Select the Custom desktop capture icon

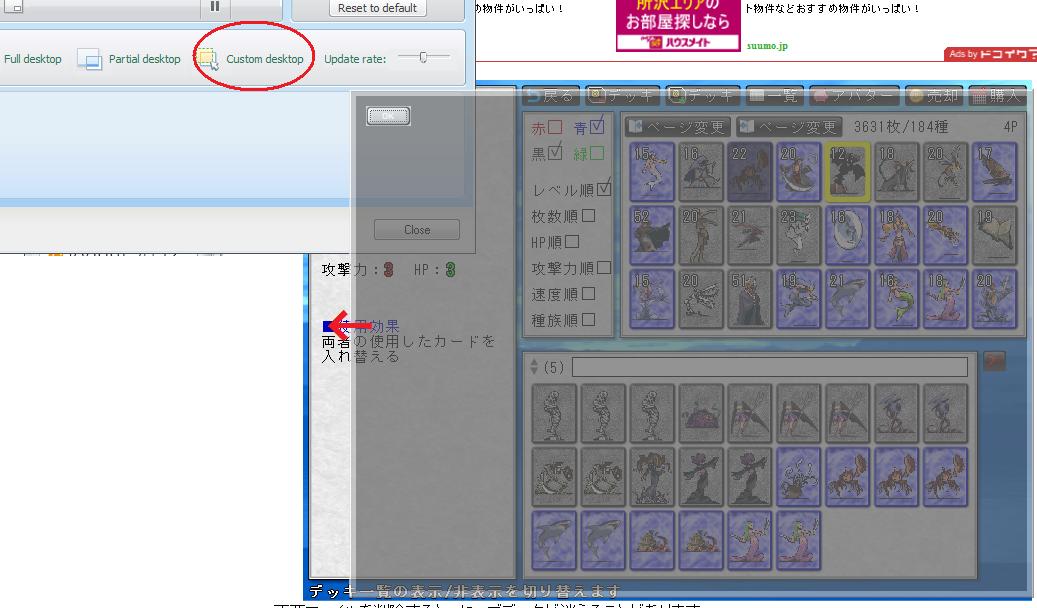click(x=207, y=59)
